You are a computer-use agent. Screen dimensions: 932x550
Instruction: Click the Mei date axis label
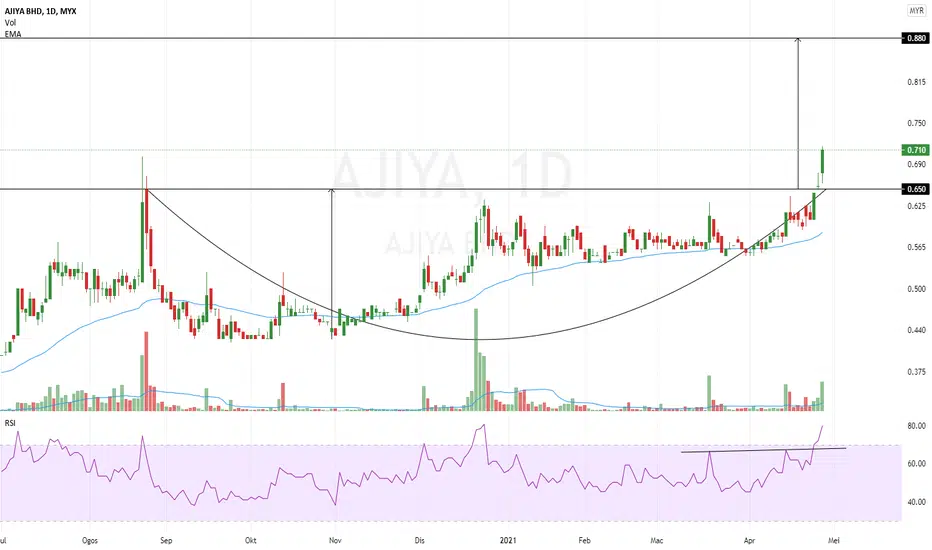click(x=833, y=540)
